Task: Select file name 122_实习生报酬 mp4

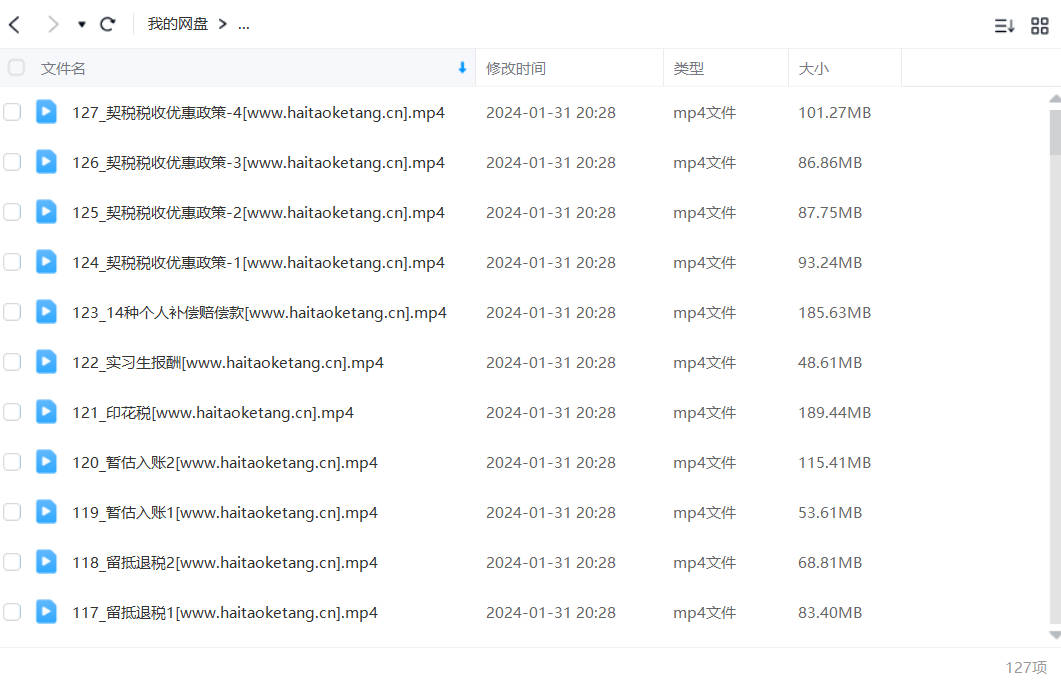Action: coord(228,363)
